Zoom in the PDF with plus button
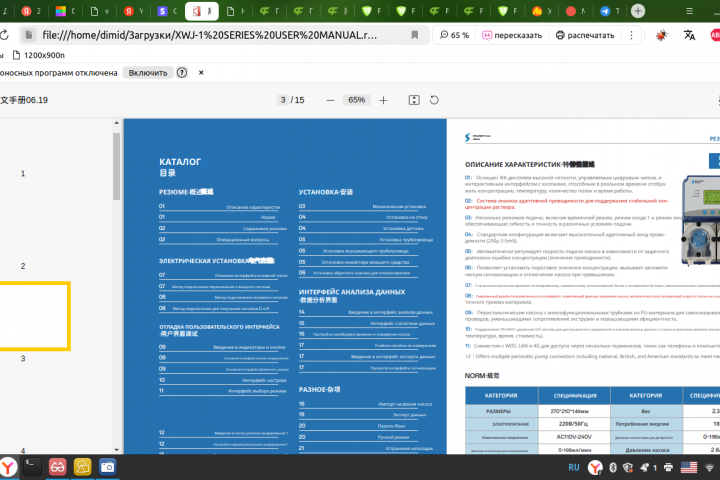 [383, 100]
